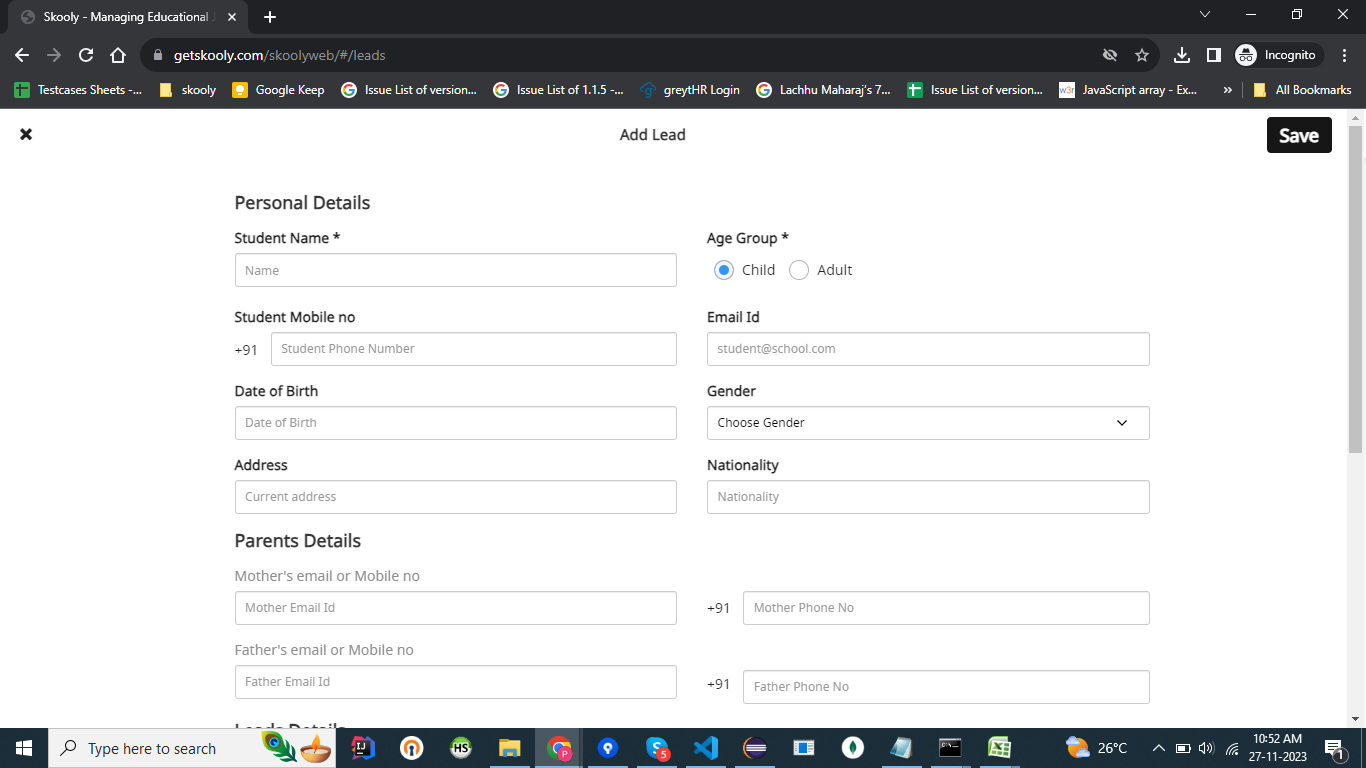The image size is (1366, 768).
Task: Open browser home page icon
Action: coord(118,55)
